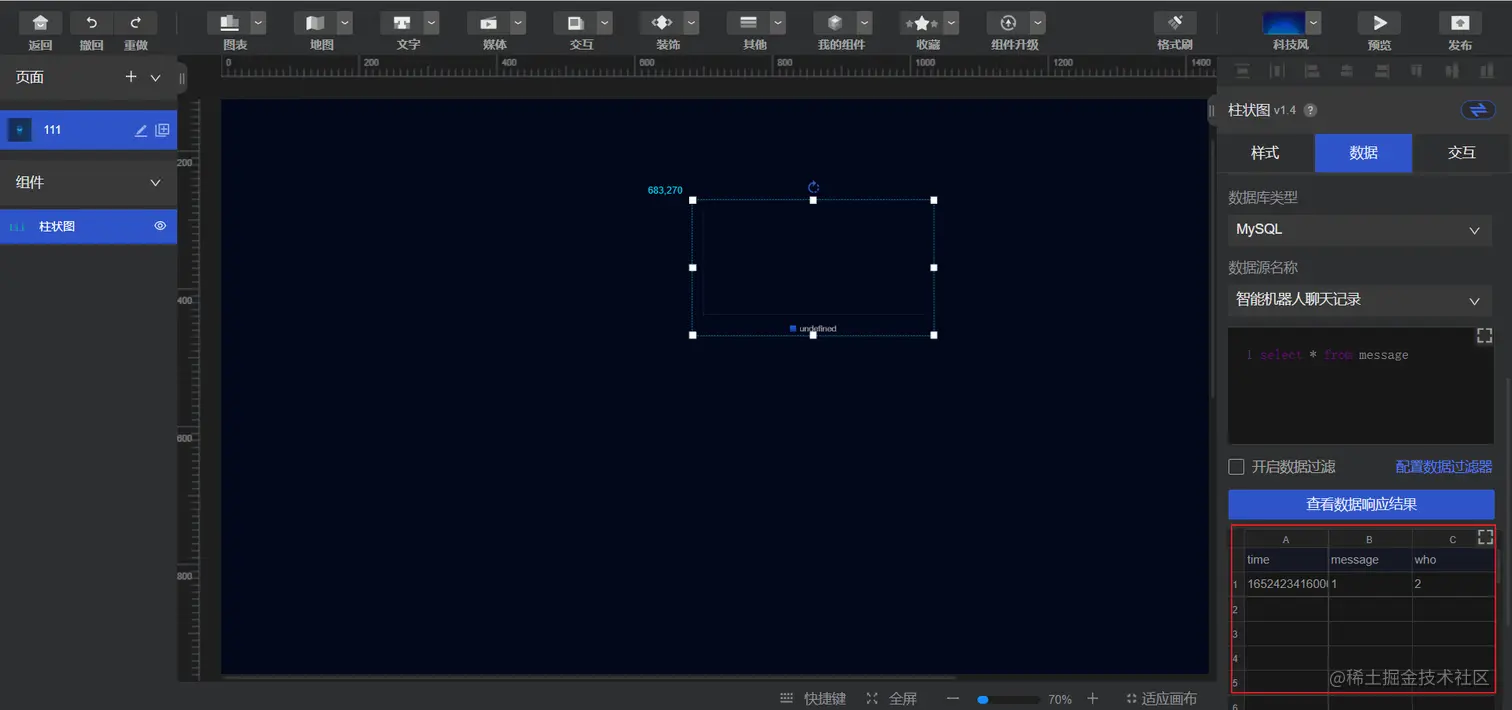This screenshot has width=1512, height=710.
Task: Enable the 开启数据过滤 checkbox
Action: click(1236, 467)
